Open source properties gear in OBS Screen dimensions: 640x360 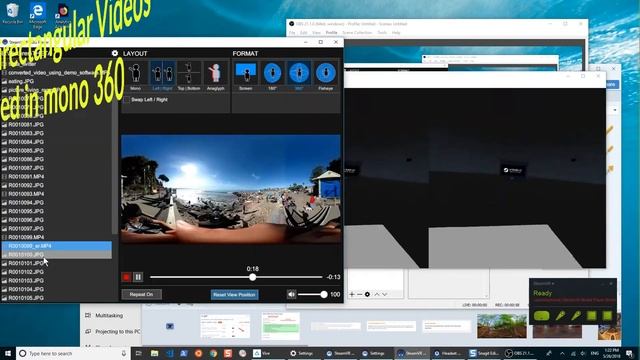click(x=367, y=294)
